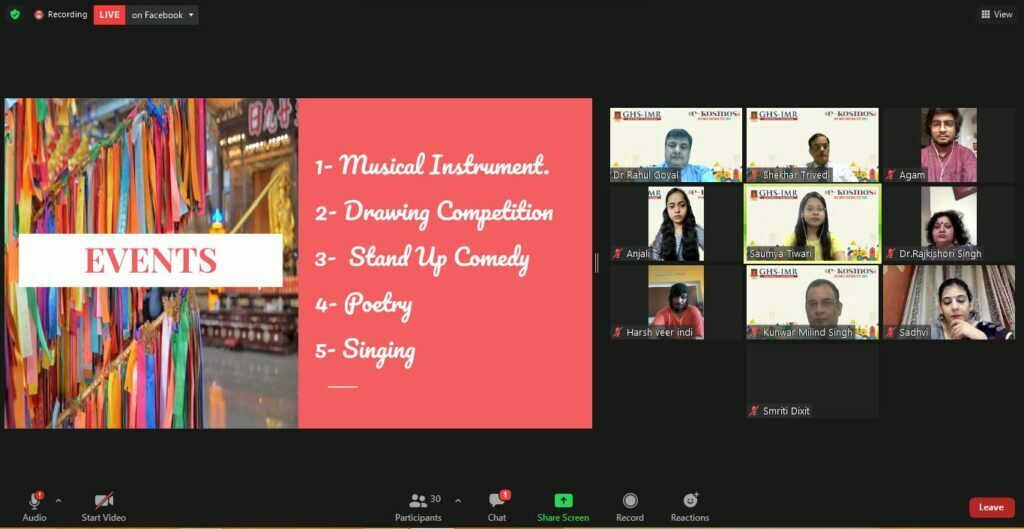Leave the meeting with the Leave button
Image resolution: width=1024 pixels, height=529 pixels.
(991, 507)
